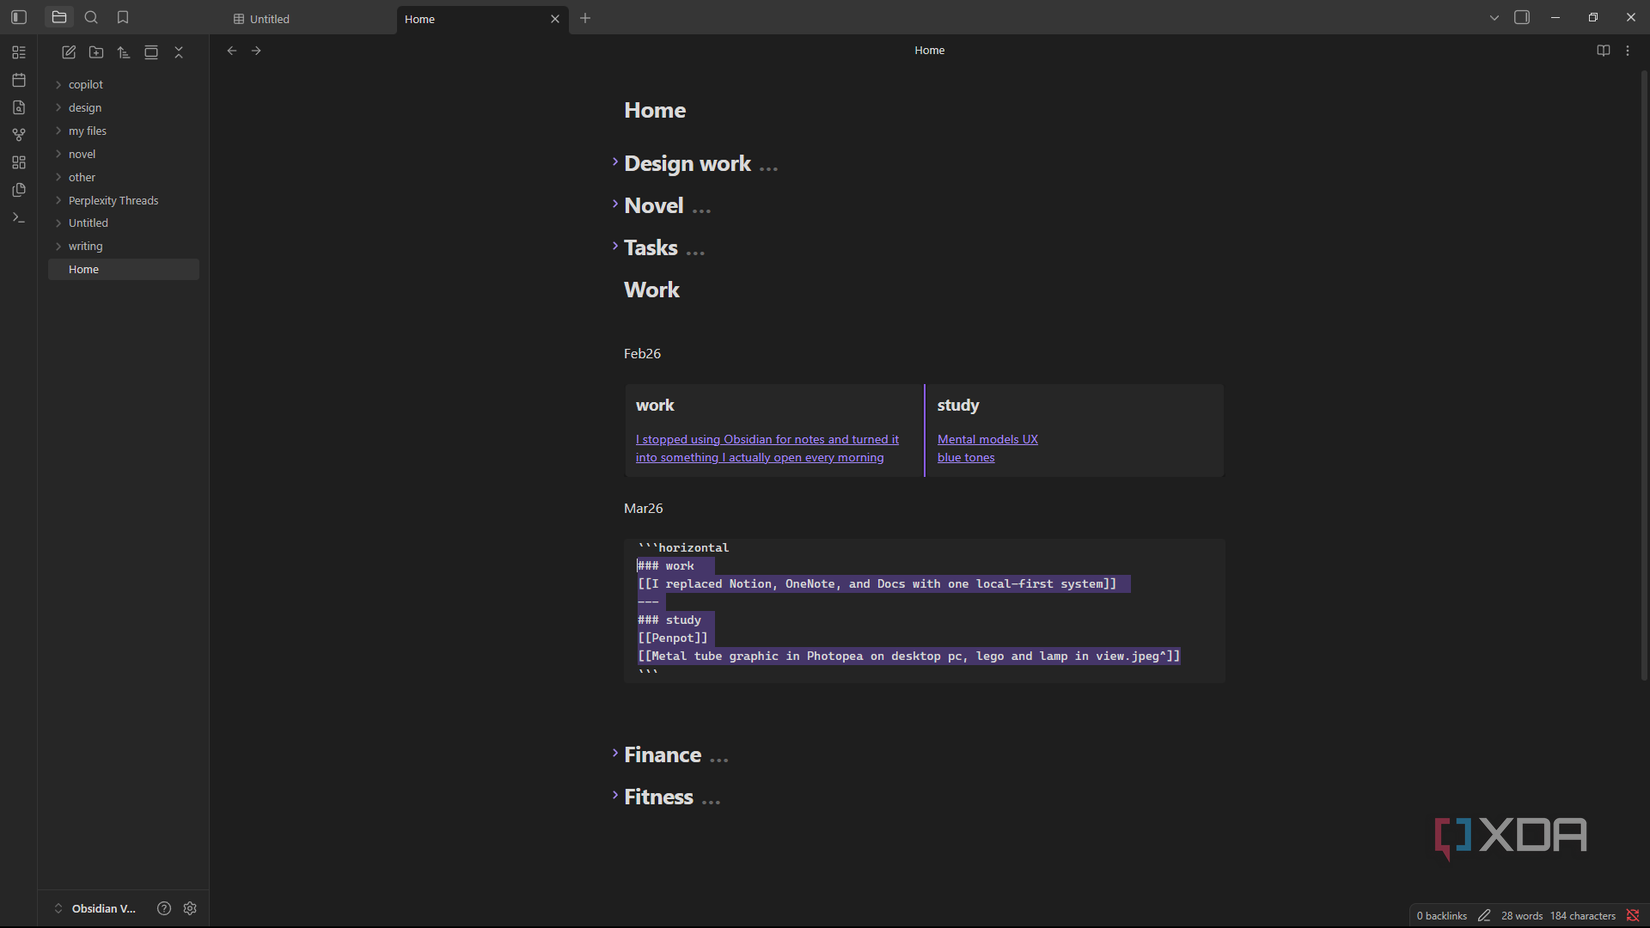Click the checklist icon in the left ribbon
The width and height of the screenshot is (1650, 928).
(19, 52)
